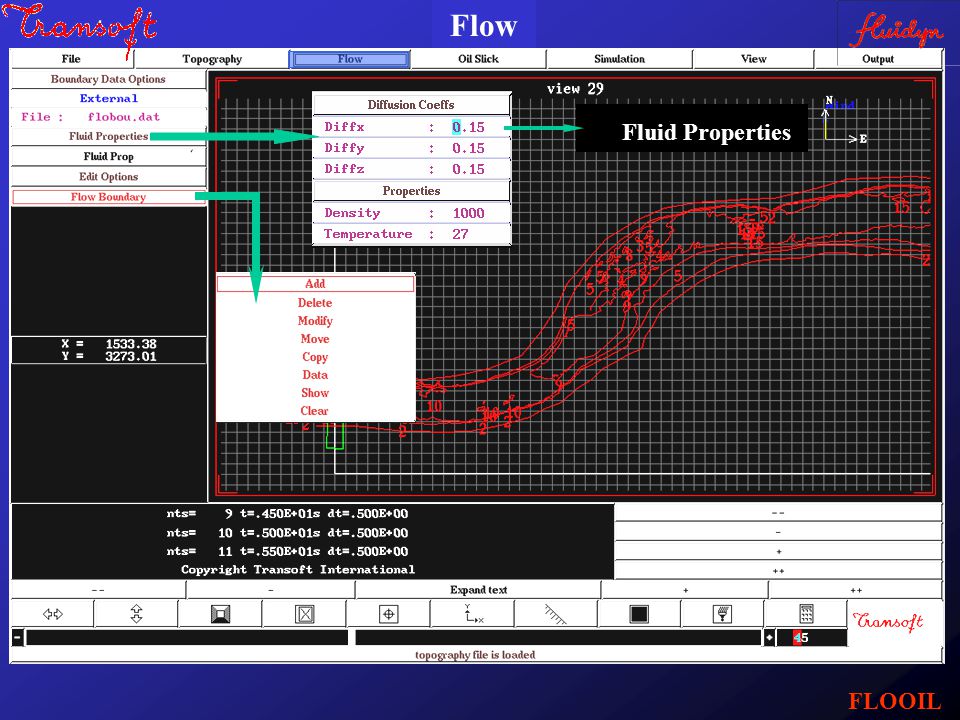960x720 pixels.
Task: Choose Clear in the popup list
Action: coord(315,411)
